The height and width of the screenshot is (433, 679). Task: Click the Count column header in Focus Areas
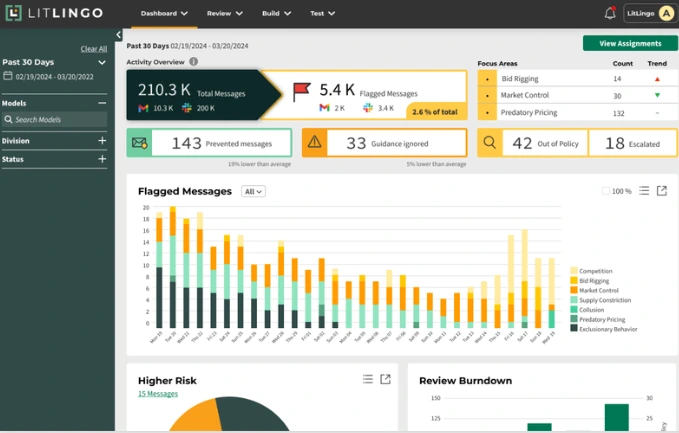tap(622, 64)
